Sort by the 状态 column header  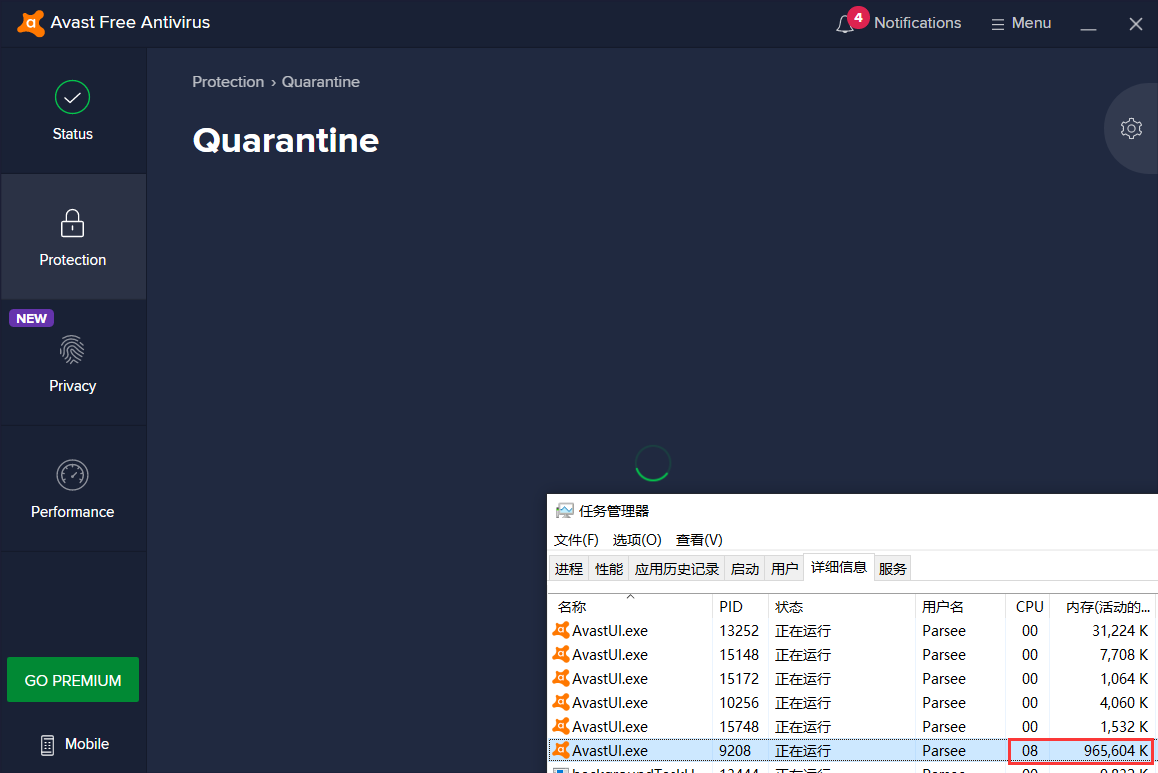tap(842, 607)
